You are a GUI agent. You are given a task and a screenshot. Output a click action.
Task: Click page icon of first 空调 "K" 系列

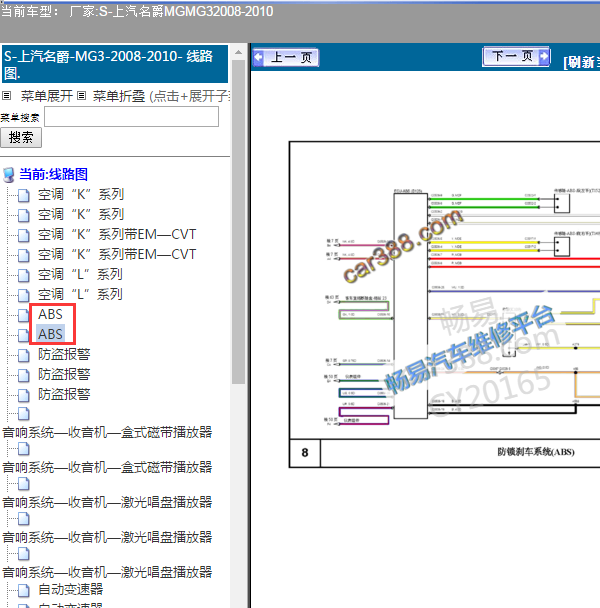coord(24,195)
